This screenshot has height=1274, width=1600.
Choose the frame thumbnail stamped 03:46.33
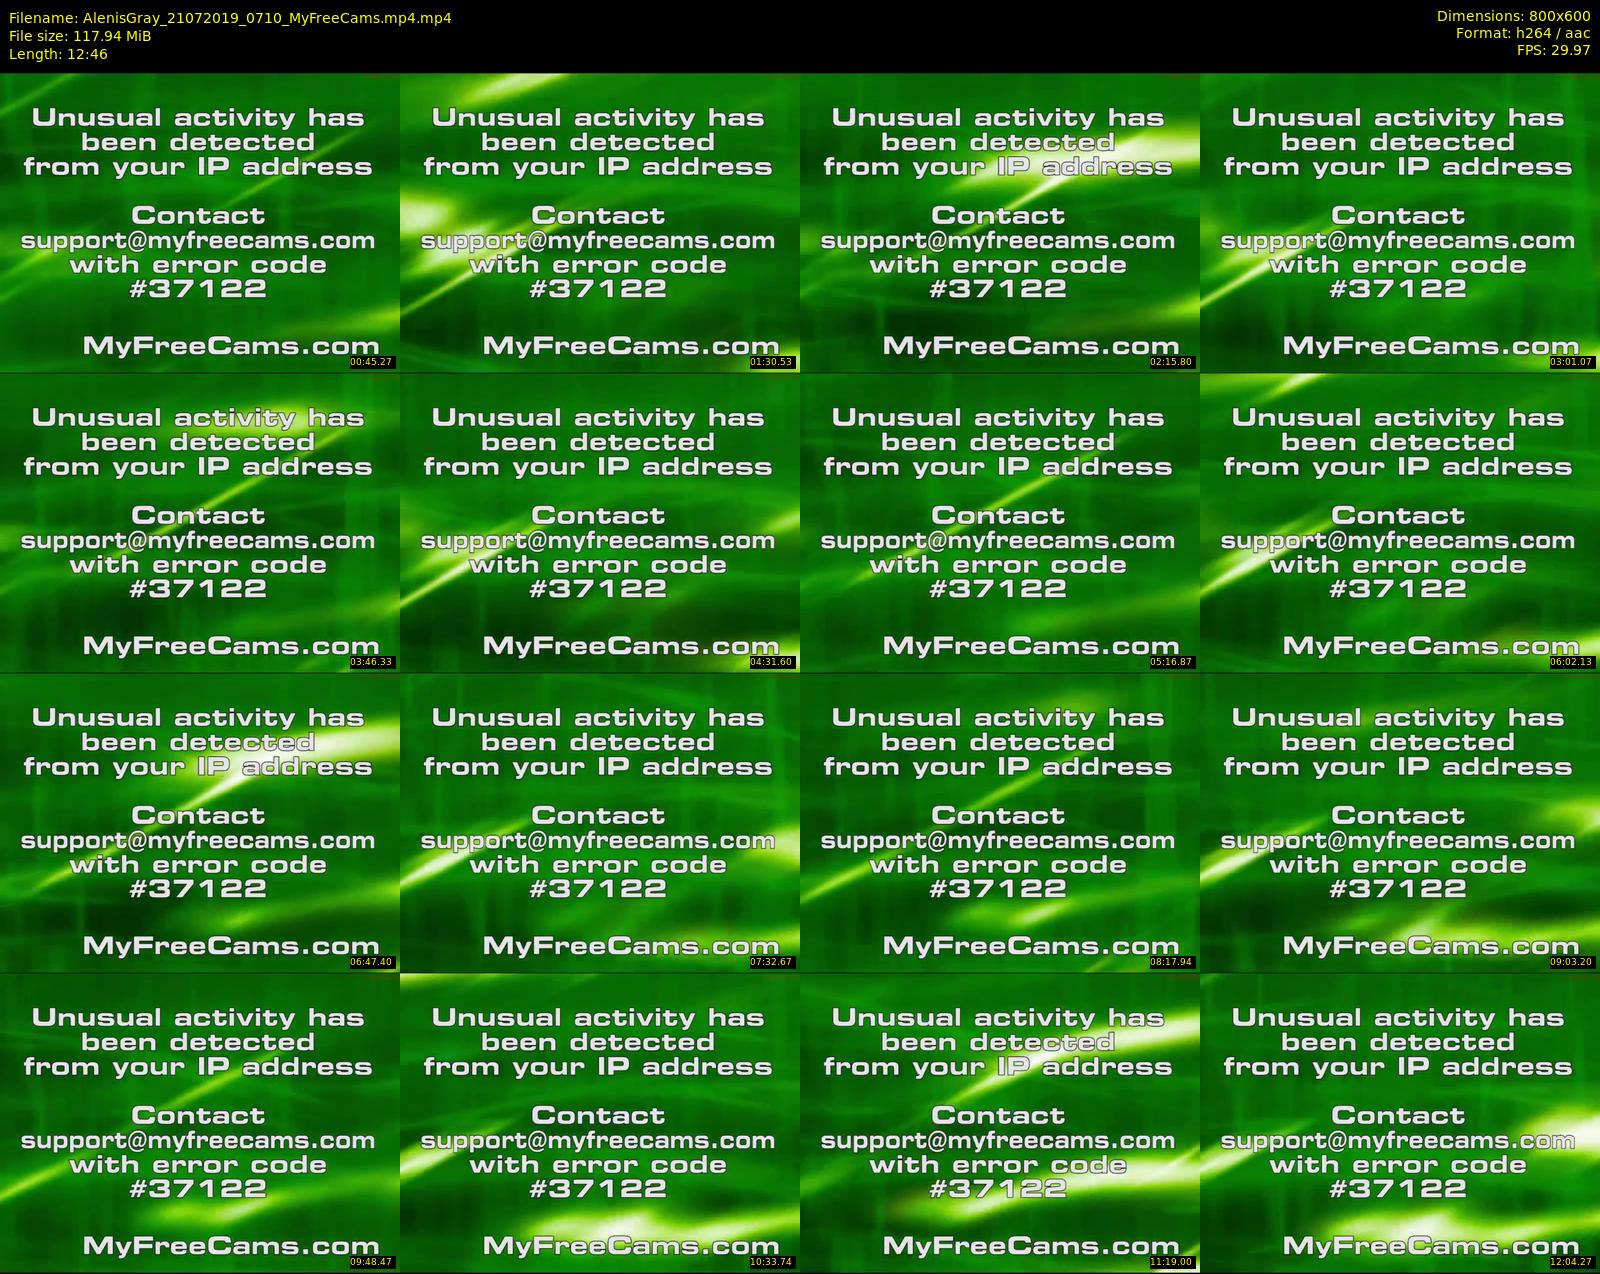[200, 522]
